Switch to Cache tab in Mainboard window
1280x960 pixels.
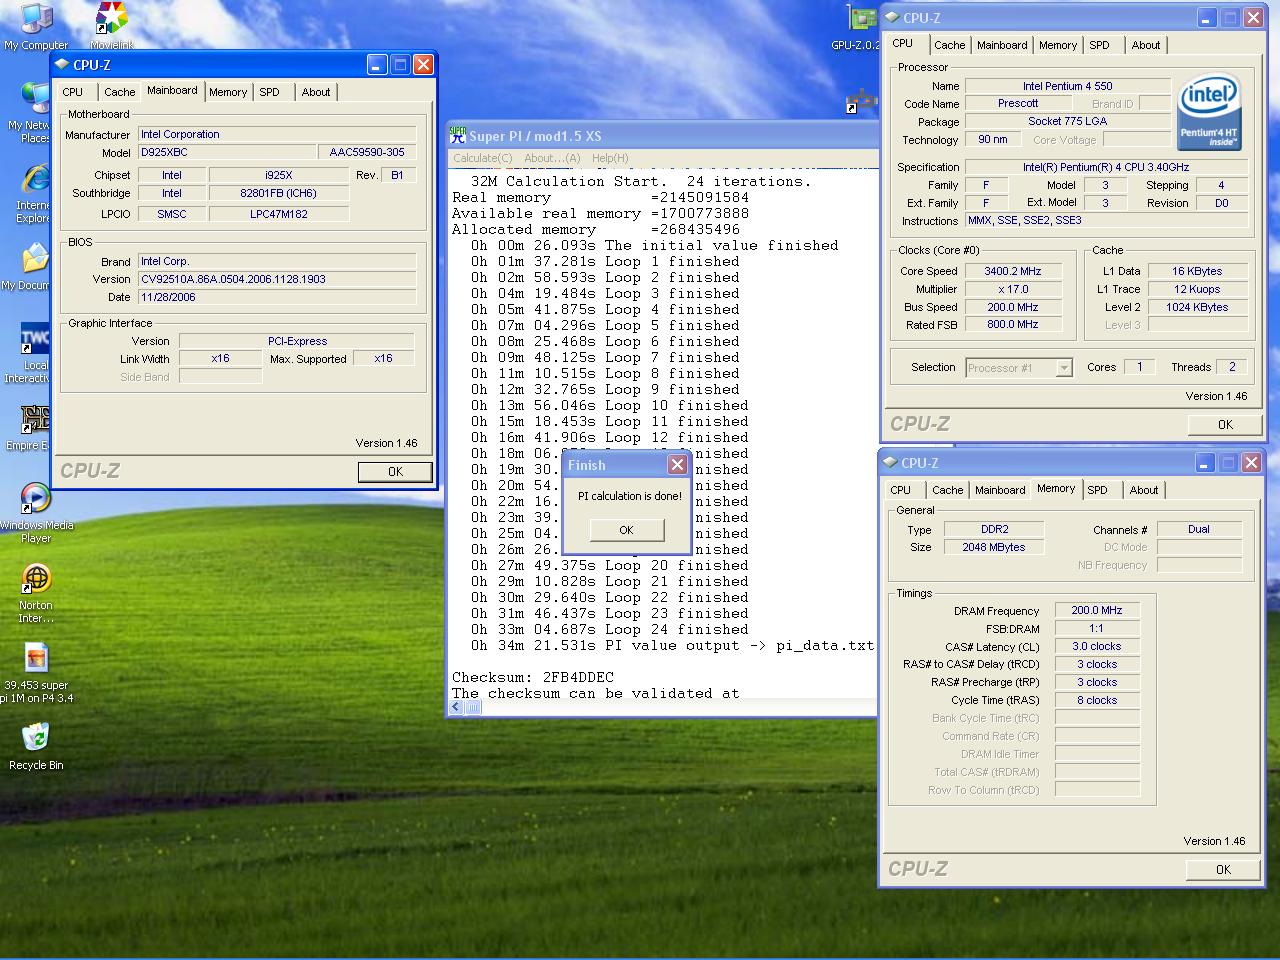click(x=119, y=92)
